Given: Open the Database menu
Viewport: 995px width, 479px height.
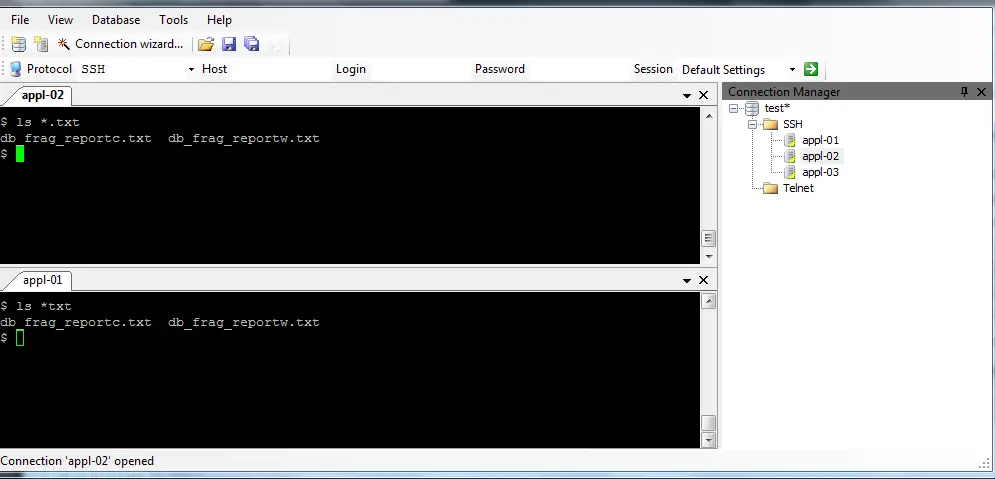Looking at the screenshot, I should [116, 20].
